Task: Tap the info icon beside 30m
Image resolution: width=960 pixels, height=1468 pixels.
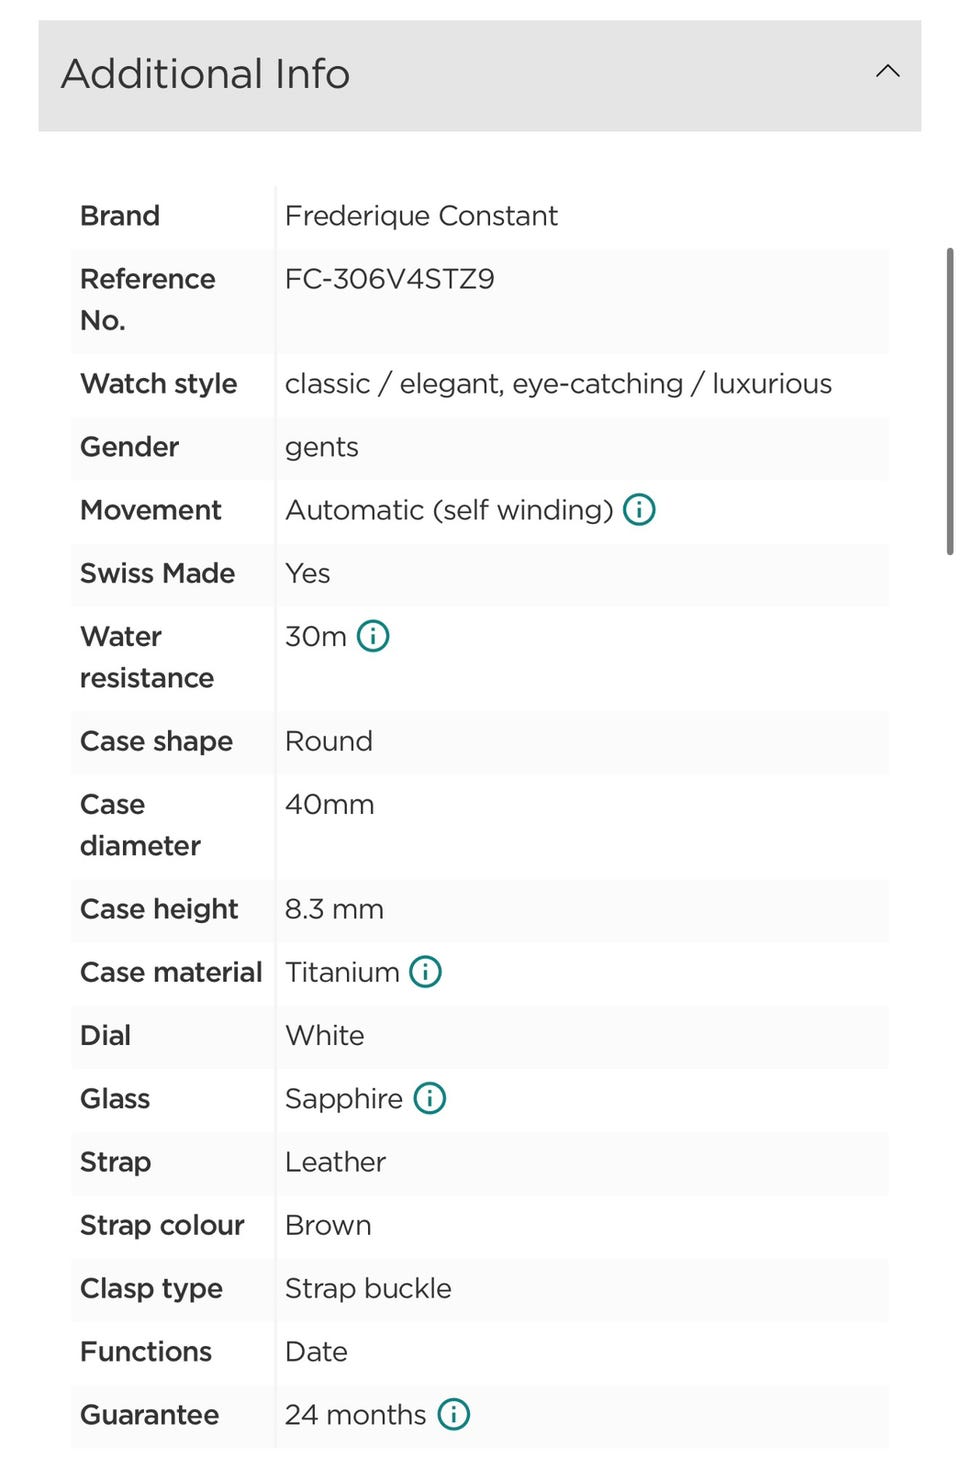Action: tap(373, 636)
